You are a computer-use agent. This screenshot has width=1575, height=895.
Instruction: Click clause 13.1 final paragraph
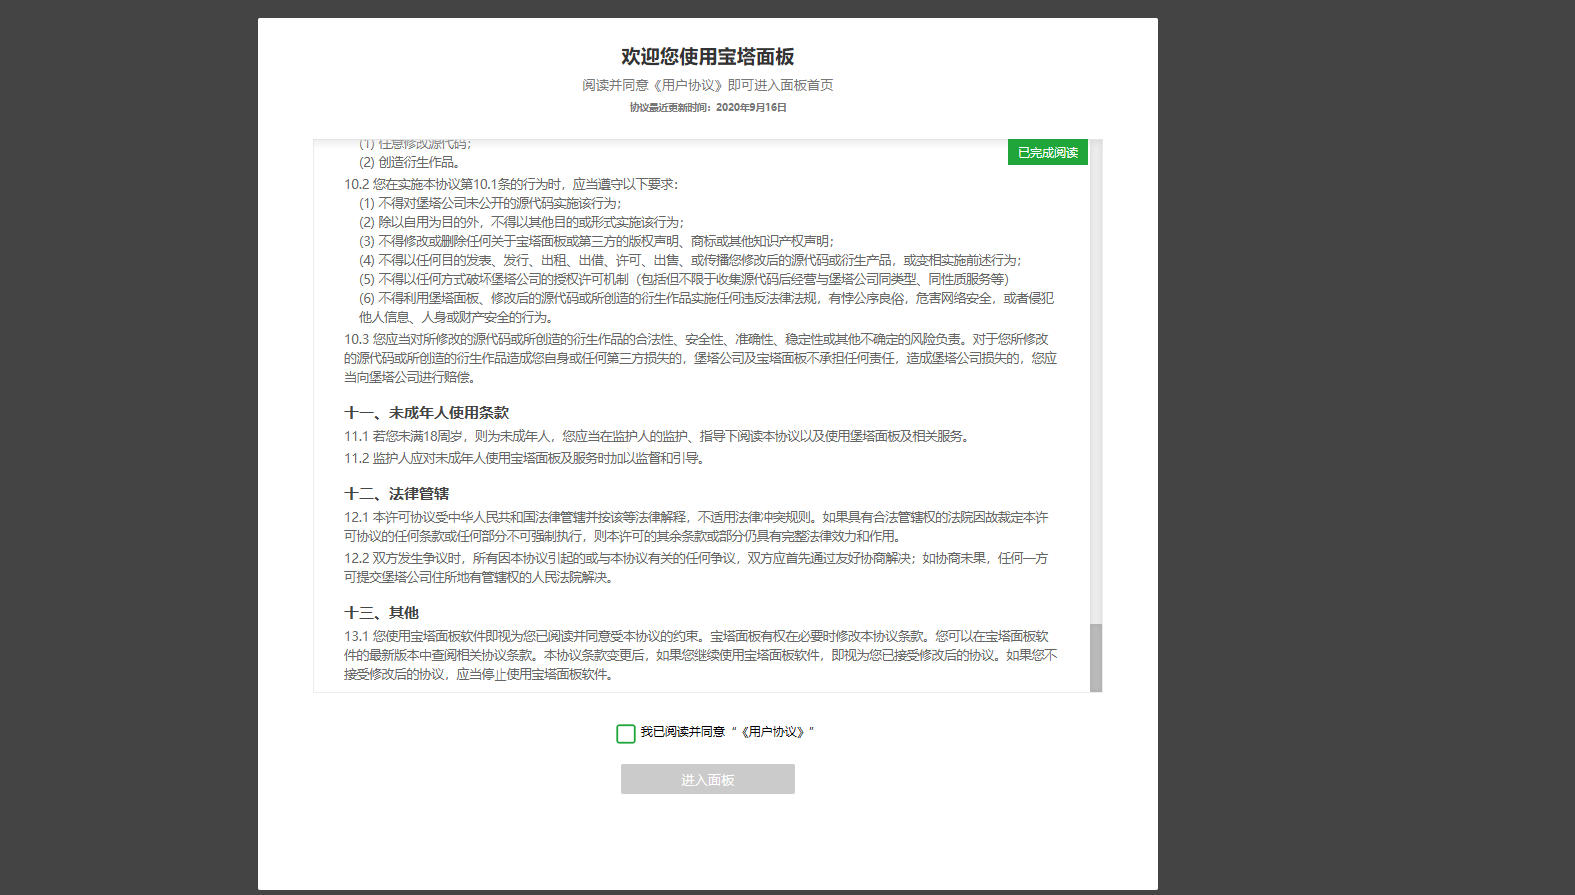click(x=701, y=655)
